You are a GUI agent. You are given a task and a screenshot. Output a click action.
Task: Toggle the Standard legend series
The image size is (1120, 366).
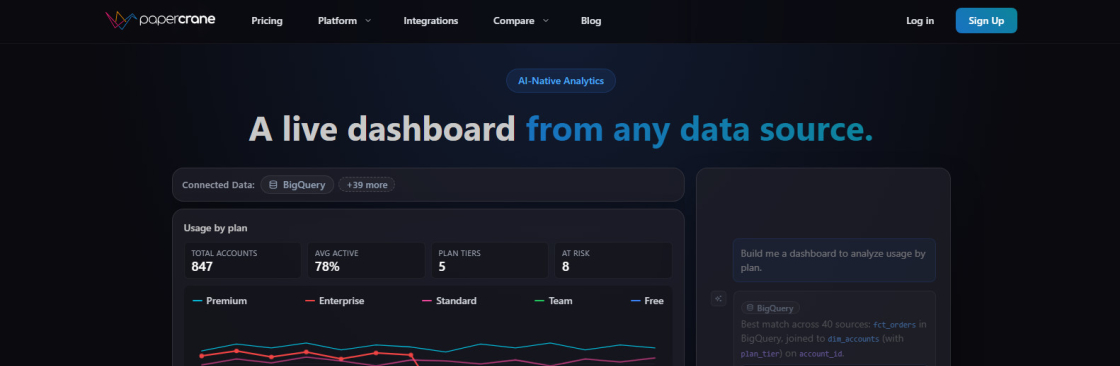pyautogui.click(x=449, y=301)
